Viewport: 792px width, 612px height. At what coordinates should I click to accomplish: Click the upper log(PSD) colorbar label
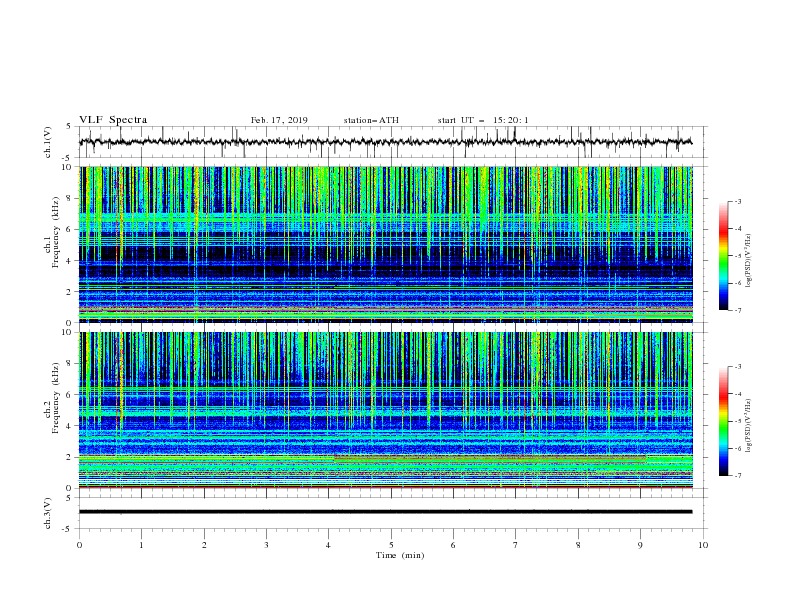(749, 261)
